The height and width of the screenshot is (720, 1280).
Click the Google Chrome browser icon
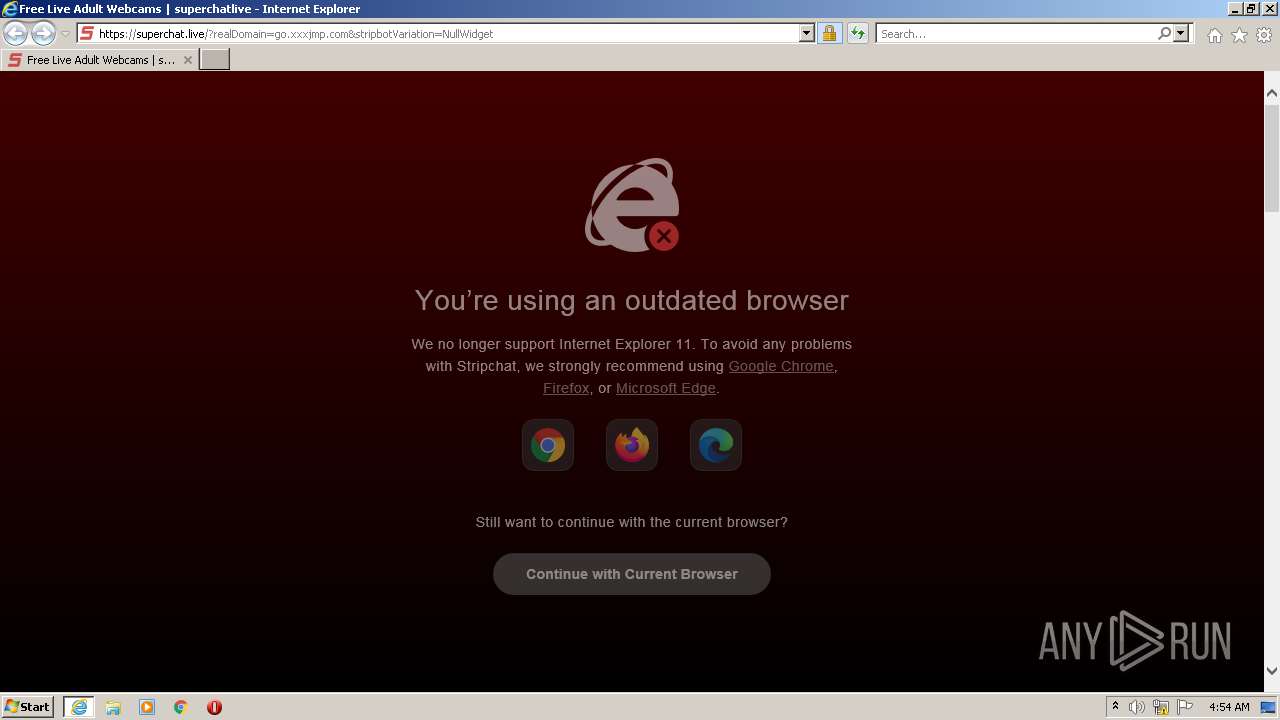548,445
